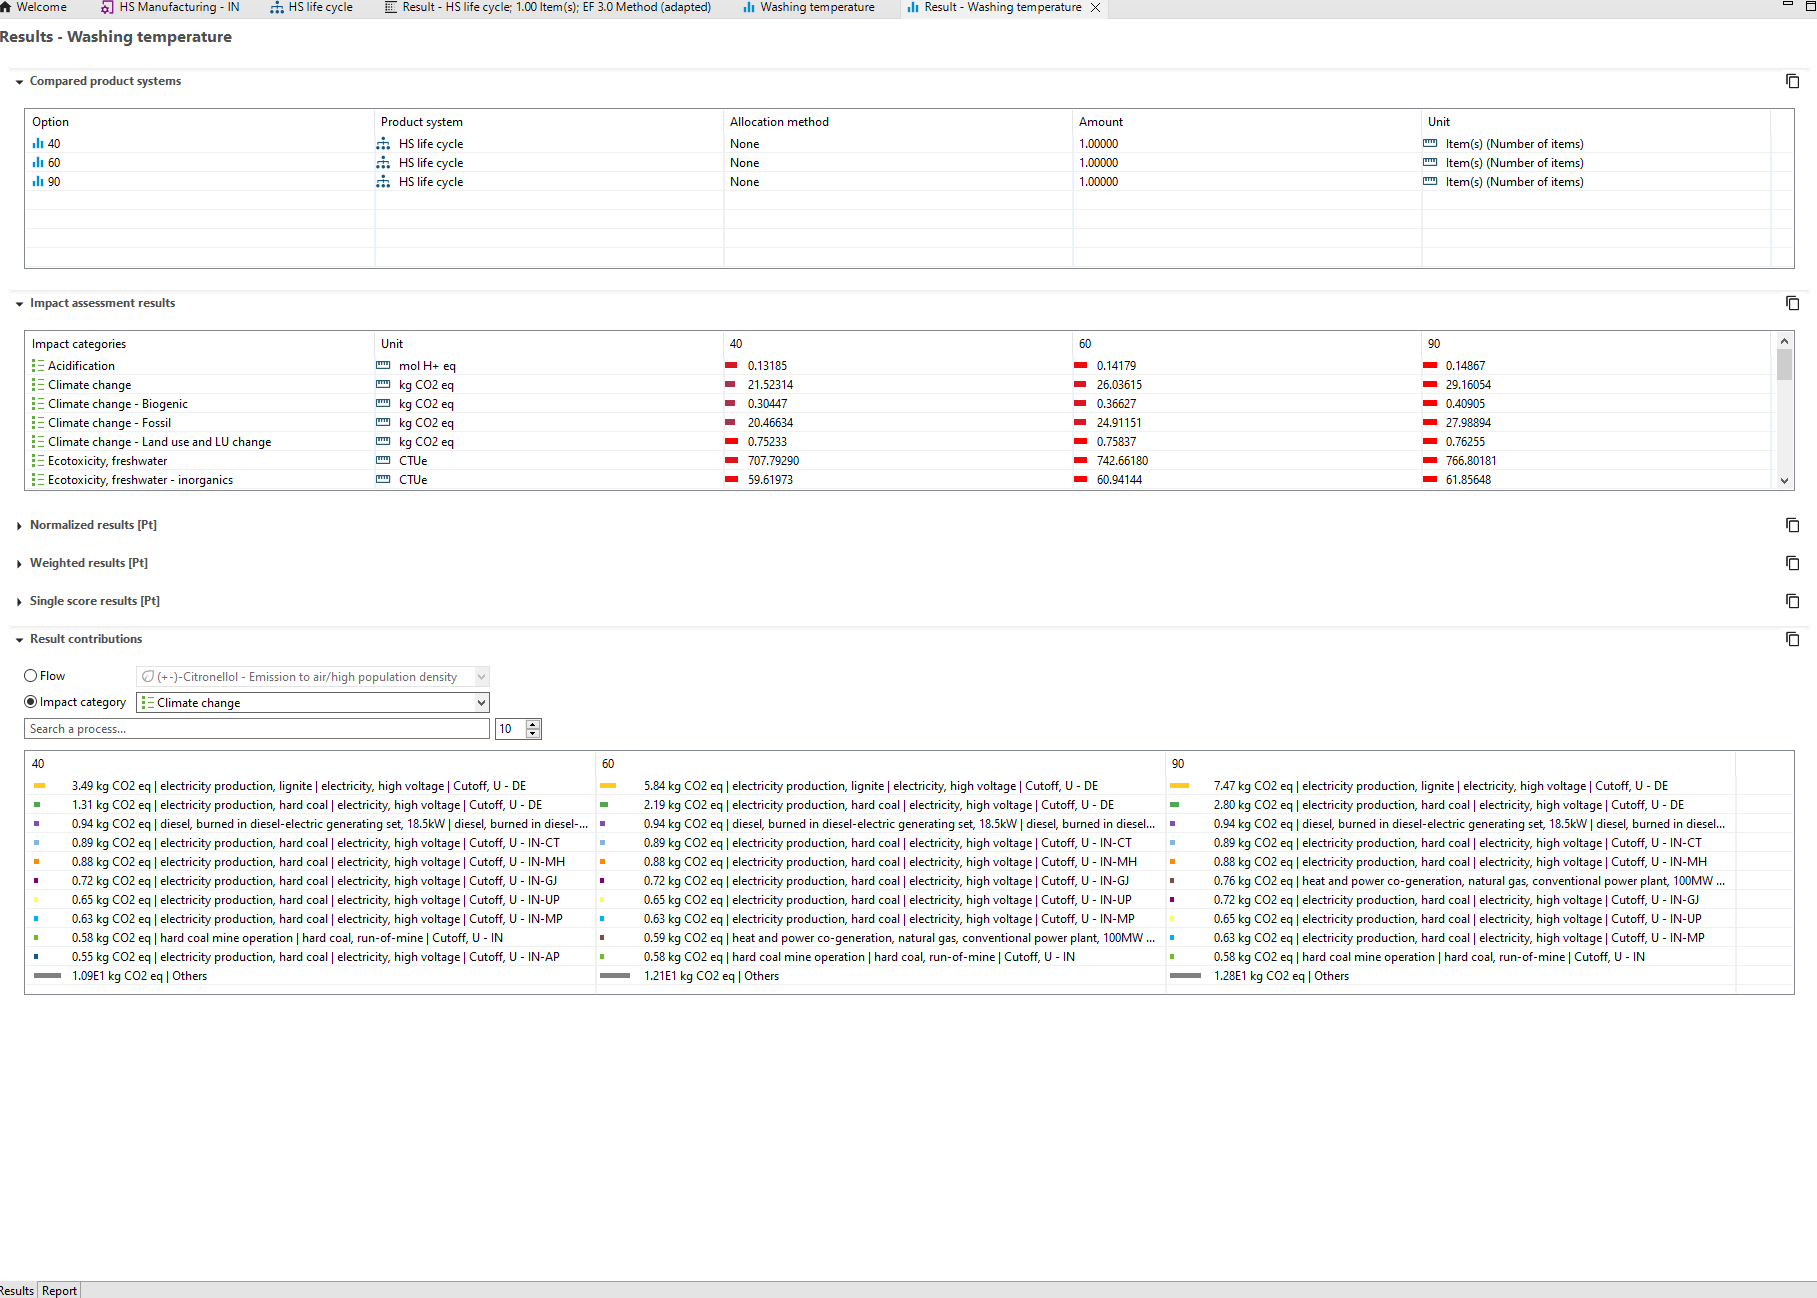Open the Report tab at bottom

59,1290
